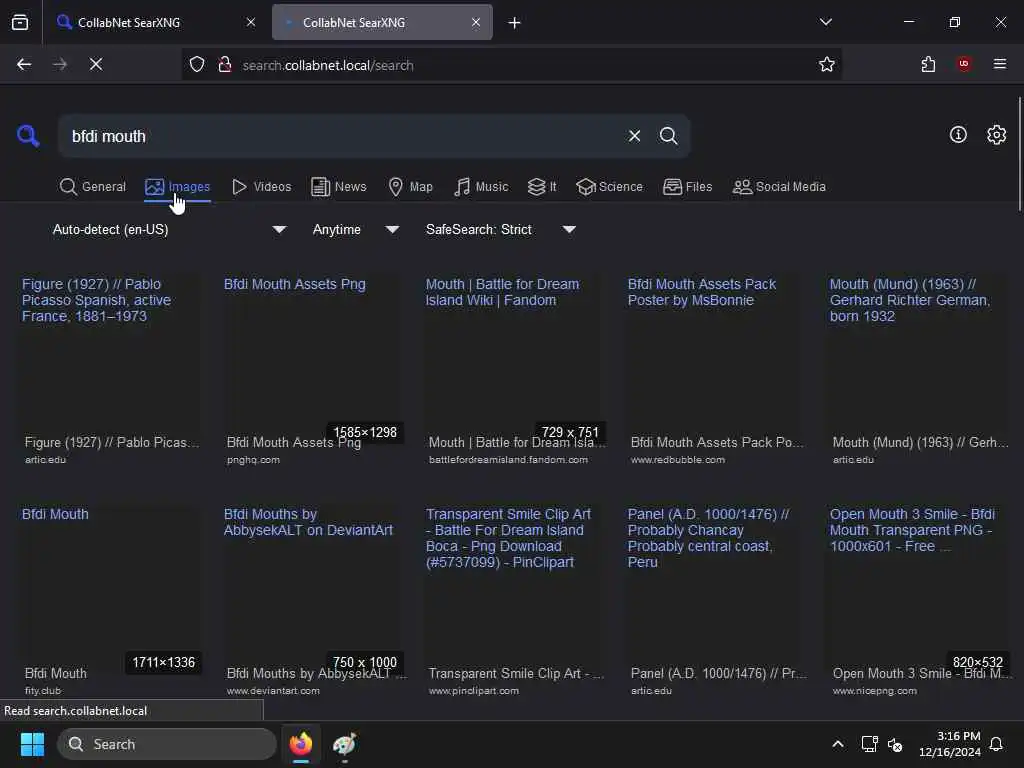
Task: Click www.redbubble.com source text
Action: click(678, 460)
